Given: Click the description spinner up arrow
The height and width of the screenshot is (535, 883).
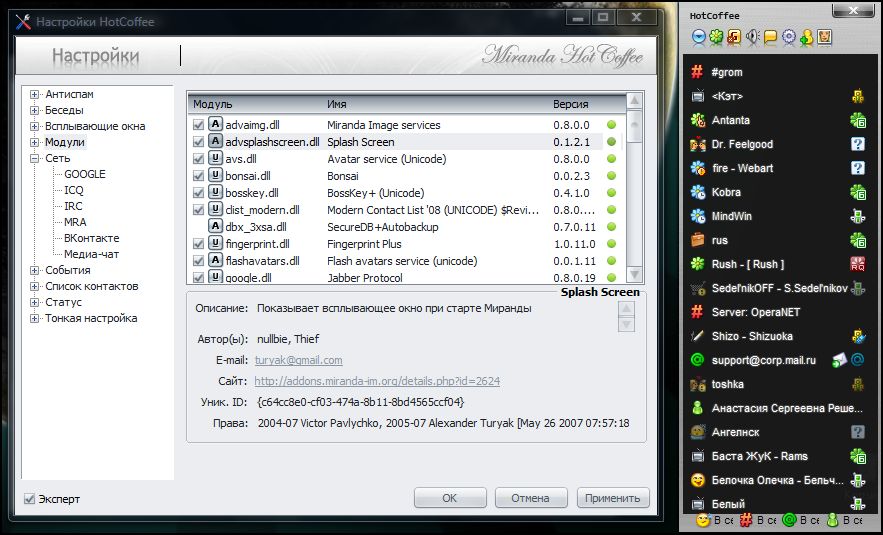Looking at the screenshot, I should pos(626,309).
